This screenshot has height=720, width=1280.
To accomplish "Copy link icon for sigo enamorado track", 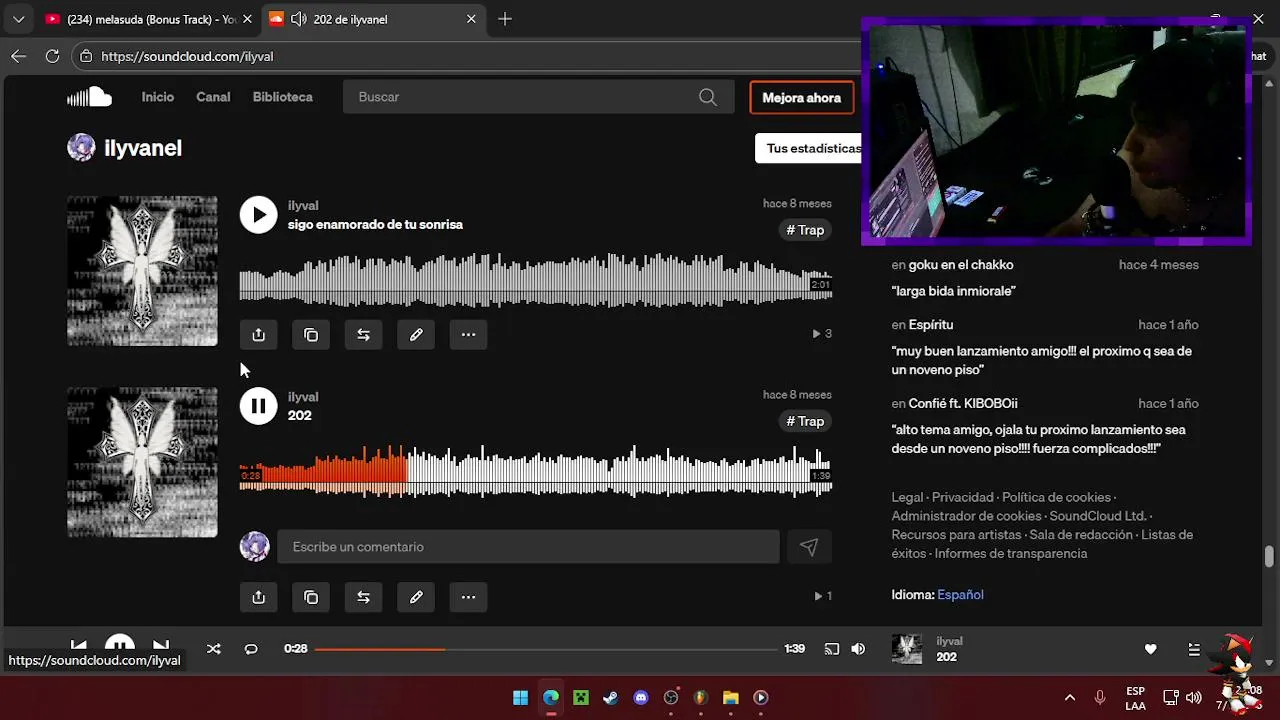I will [311, 335].
